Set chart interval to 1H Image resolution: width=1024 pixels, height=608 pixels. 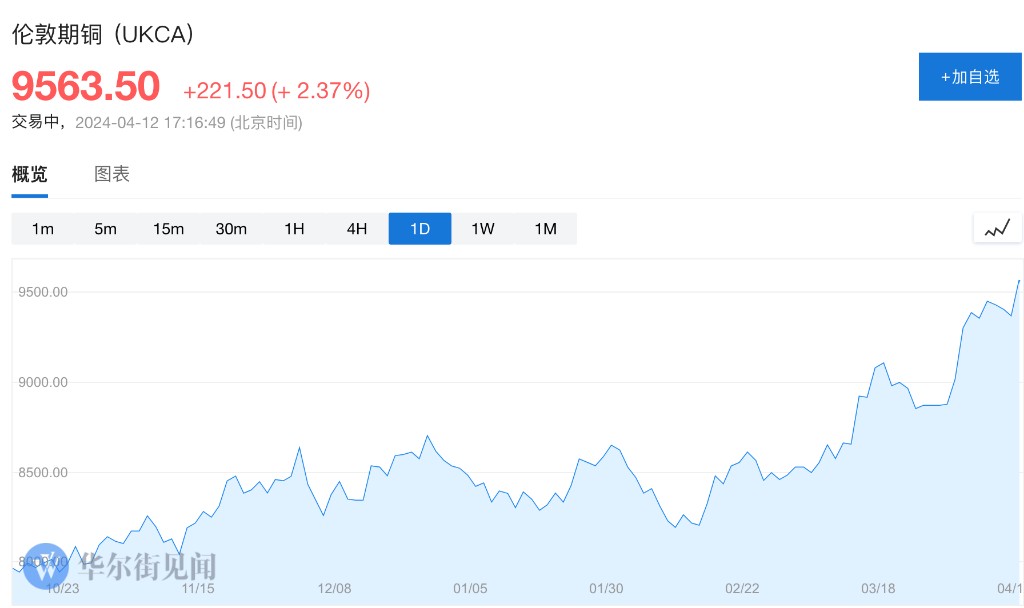[294, 229]
